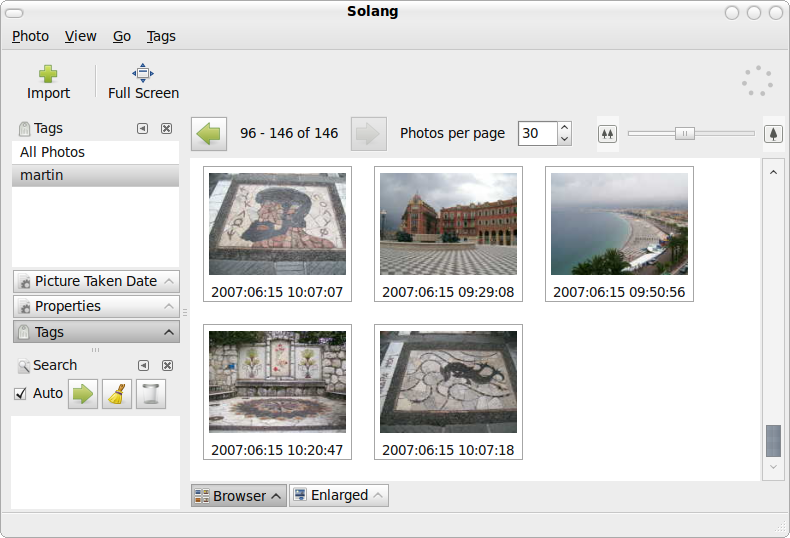The image size is (790, 538).
Task: Enter Full Screen mode
Action: pos(143,73)
